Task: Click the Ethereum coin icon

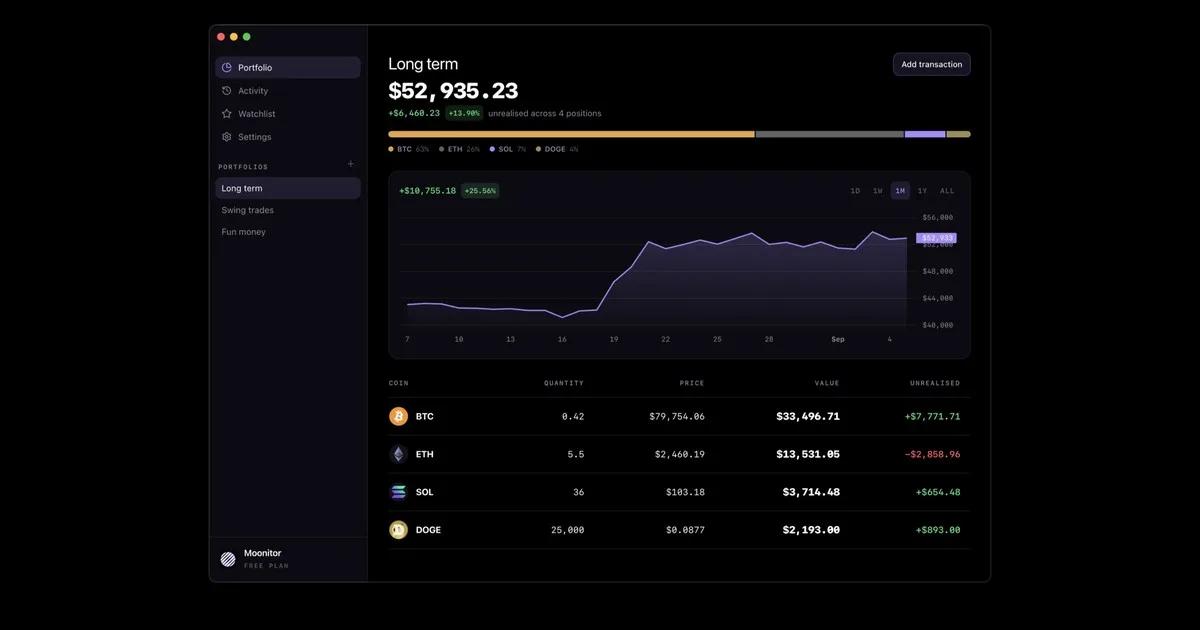Action: point(398,454)
